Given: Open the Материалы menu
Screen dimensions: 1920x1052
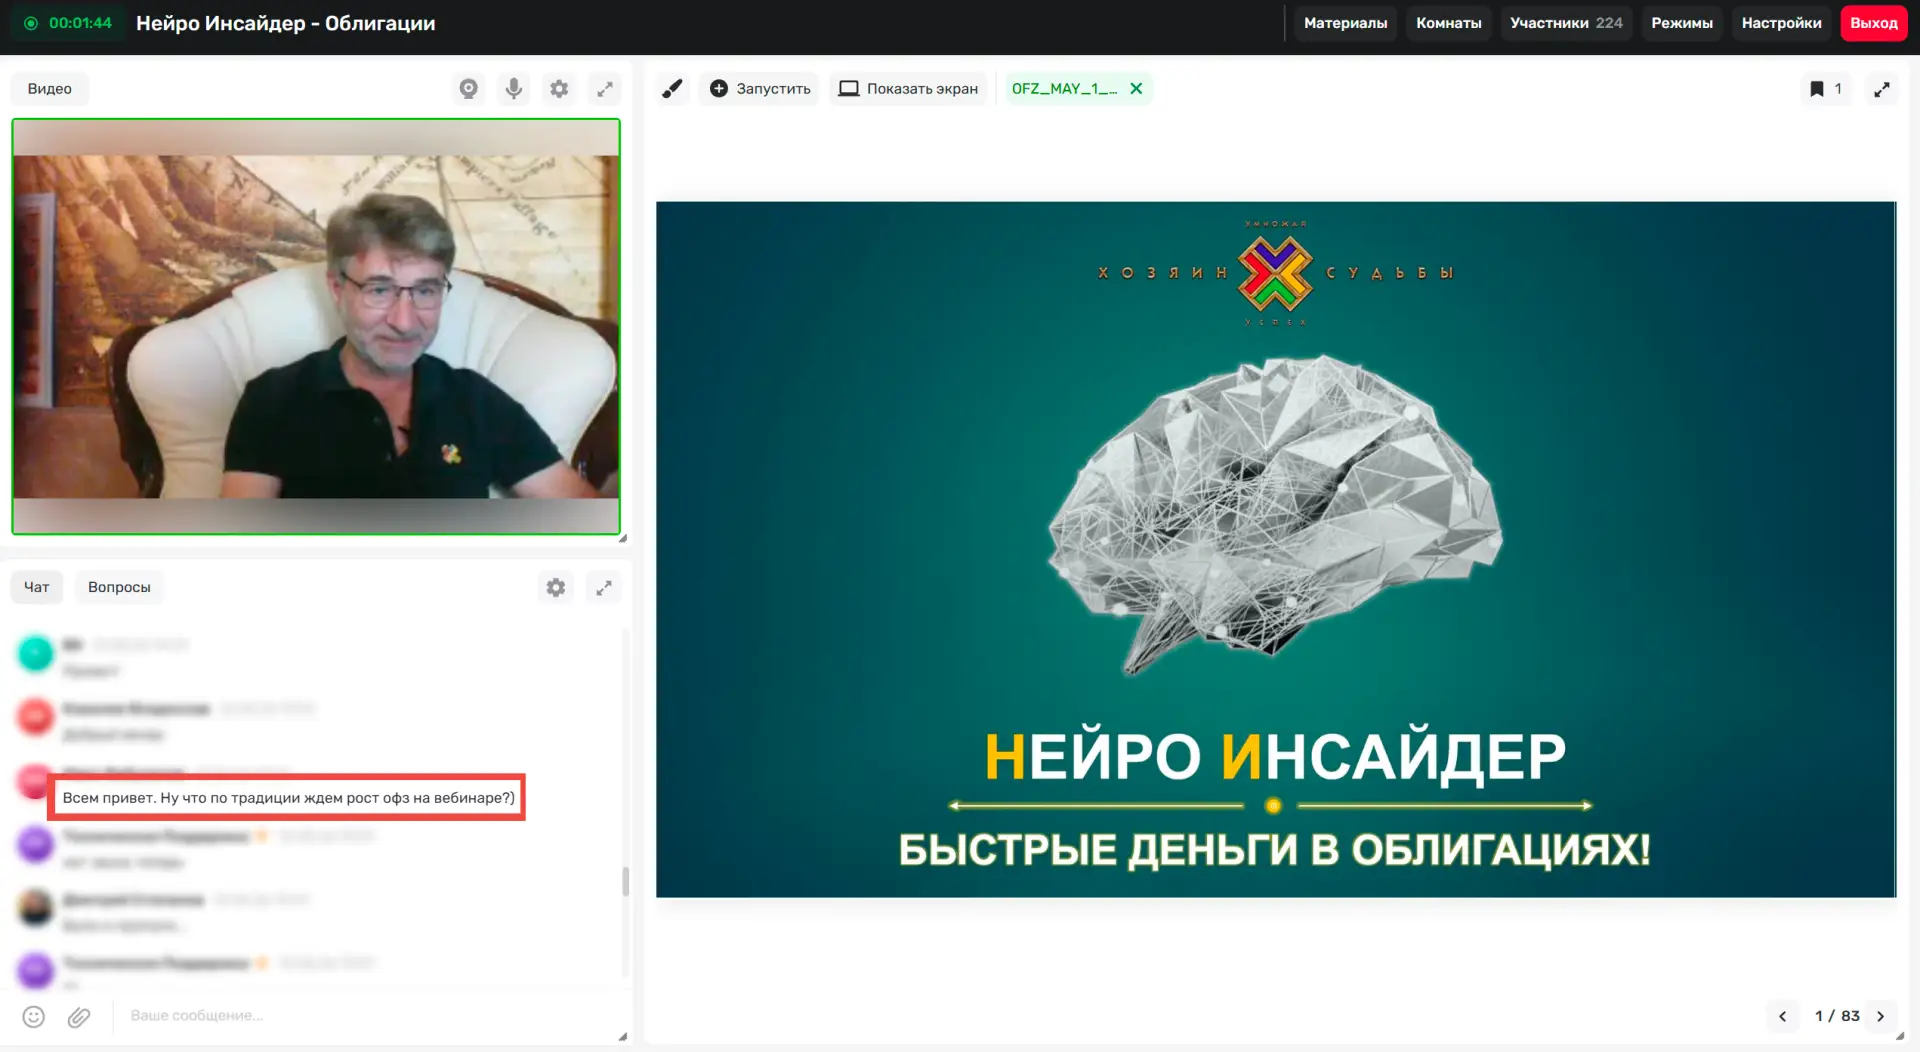Looking at the screenshot, I should point(1345,23).
